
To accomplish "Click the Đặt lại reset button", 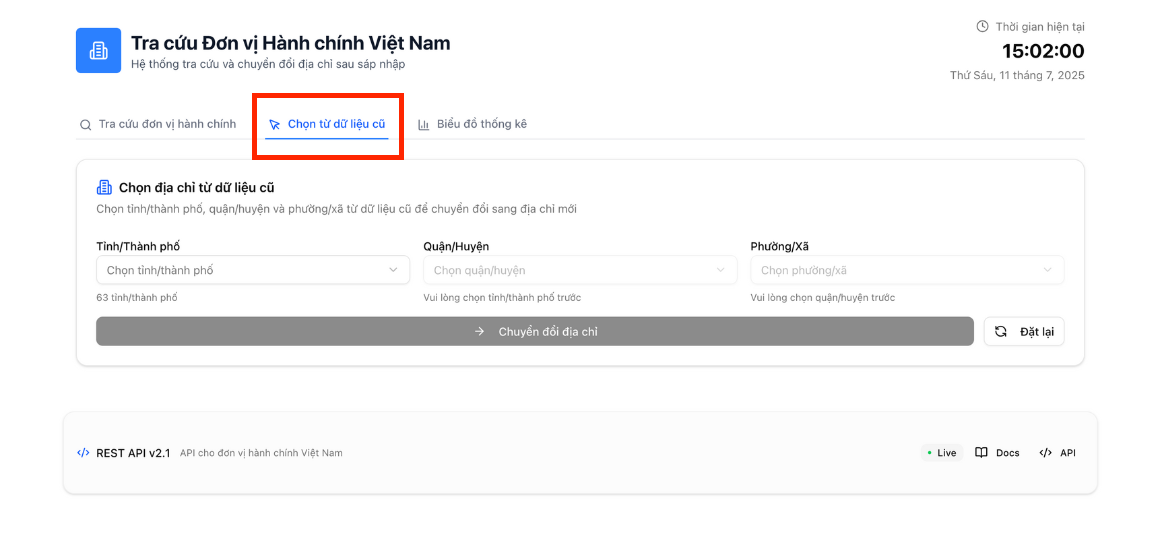I will tap(1024, 332).
